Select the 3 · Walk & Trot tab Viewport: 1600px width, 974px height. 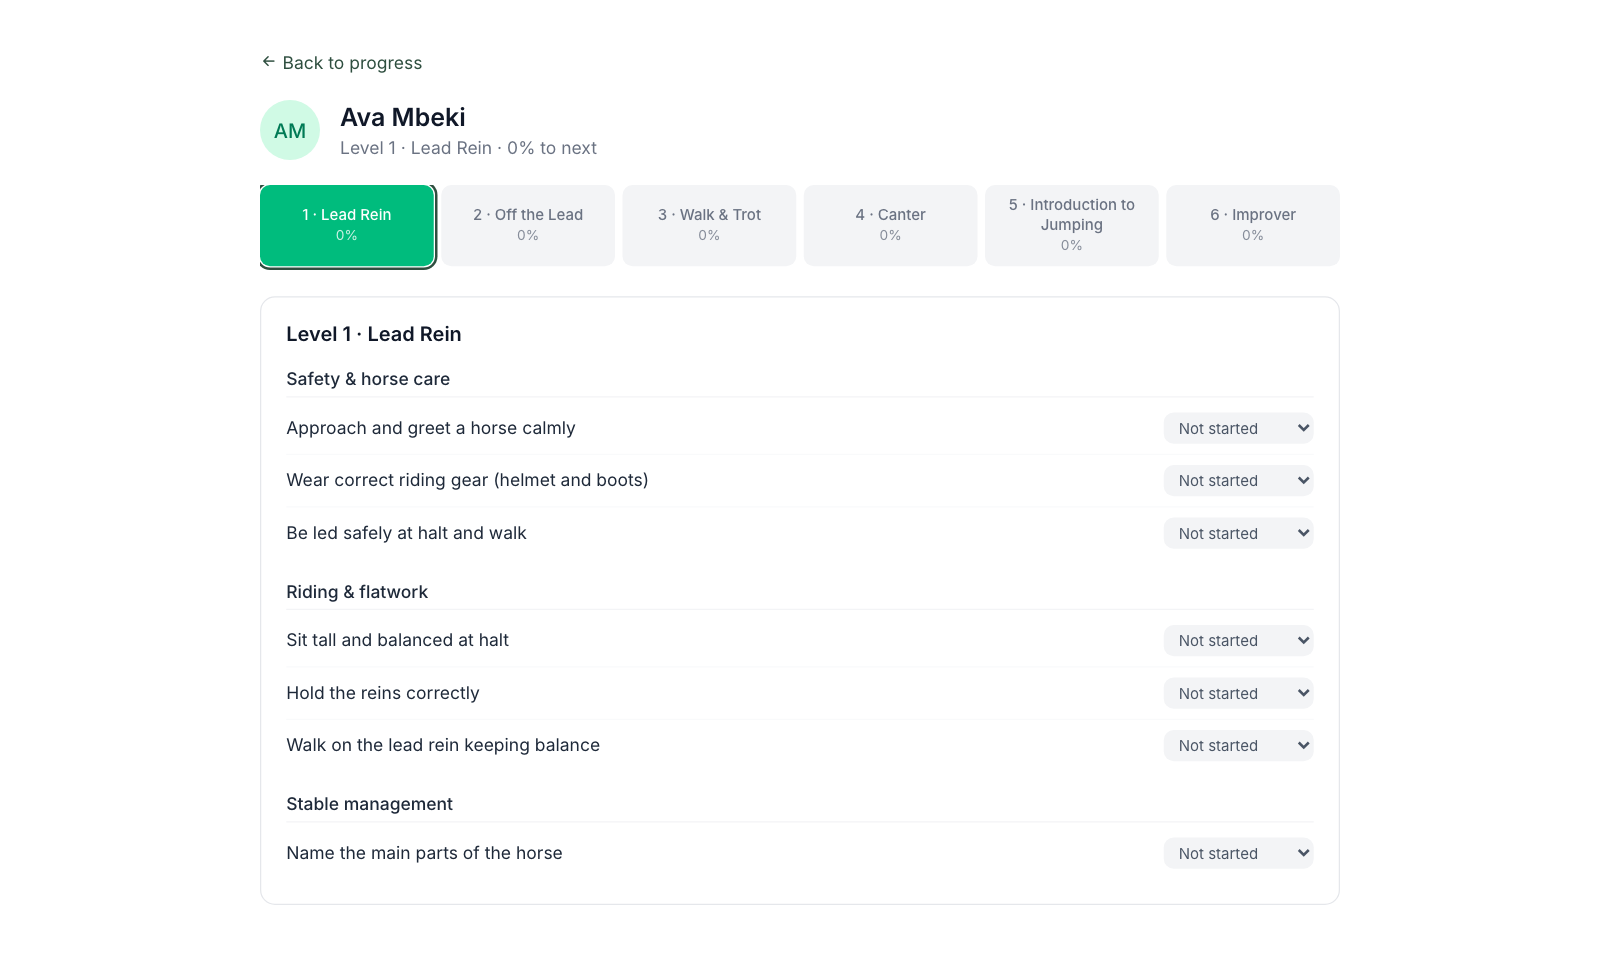pyautogui.click(x=709, y=225)
